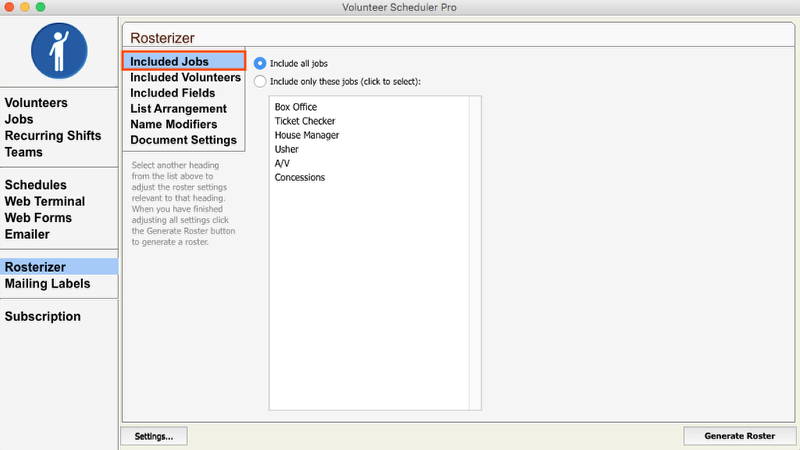
Task: Open the List Arrangement heading
Action: (179, 109)
